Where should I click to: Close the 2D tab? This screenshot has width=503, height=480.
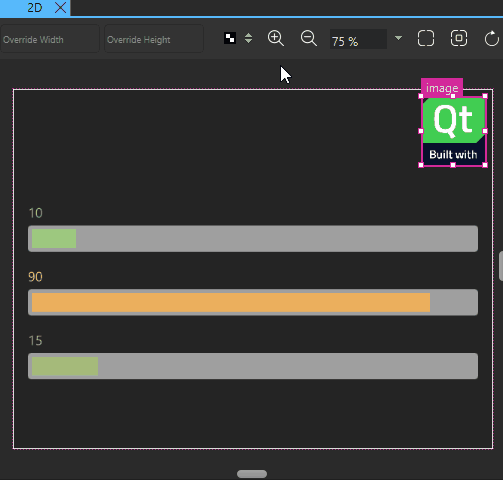point(60,7)
